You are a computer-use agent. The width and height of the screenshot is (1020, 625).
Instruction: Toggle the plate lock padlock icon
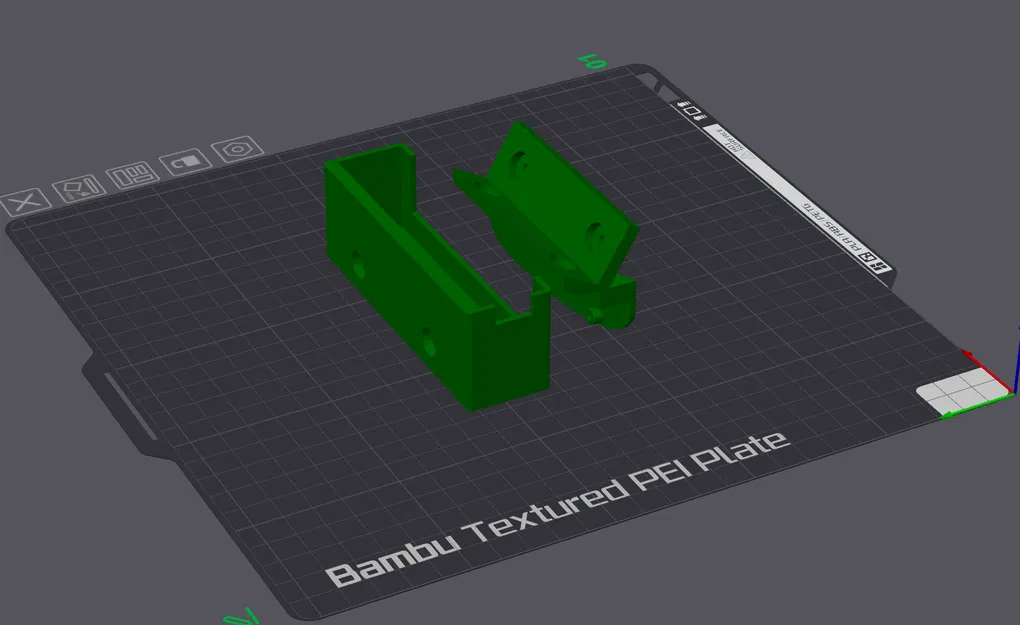(184, 161)
